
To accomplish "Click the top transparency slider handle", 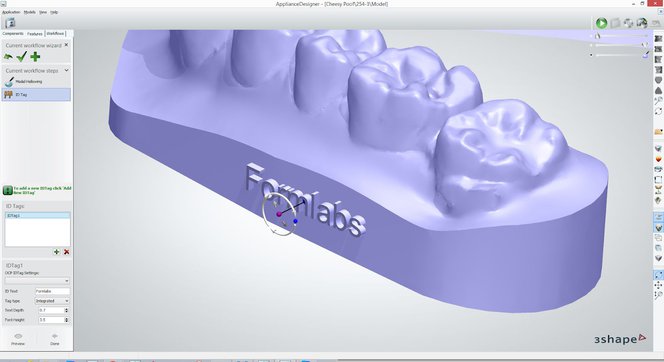I will coord(598,36).
